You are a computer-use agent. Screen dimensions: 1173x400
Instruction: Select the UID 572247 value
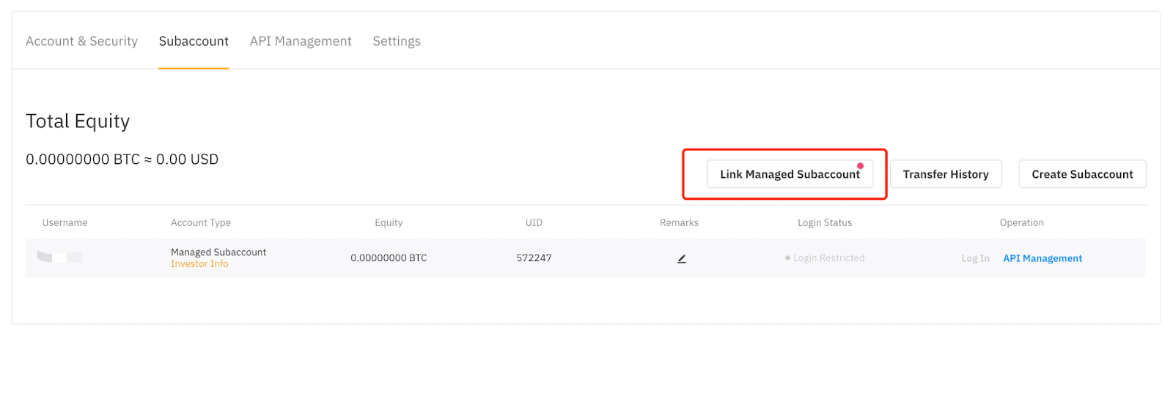pos(534,258)
